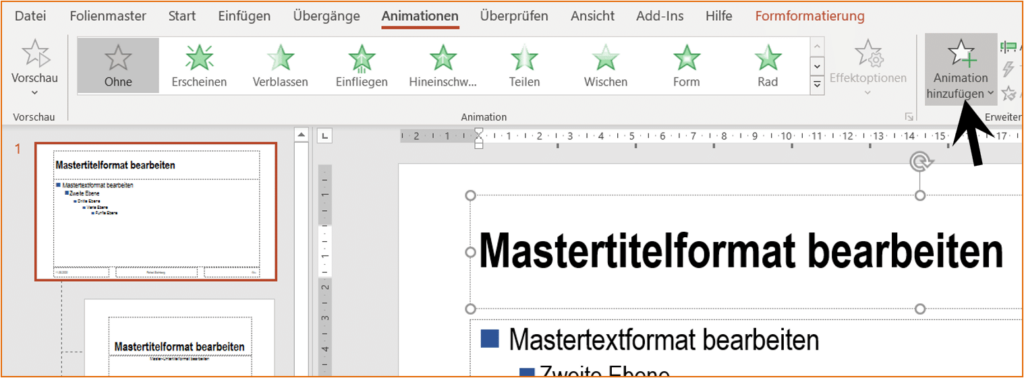The width and height of the screenshot is (1024, 378).
Task: Click the vertical ruler
Action: pos(325,271)
